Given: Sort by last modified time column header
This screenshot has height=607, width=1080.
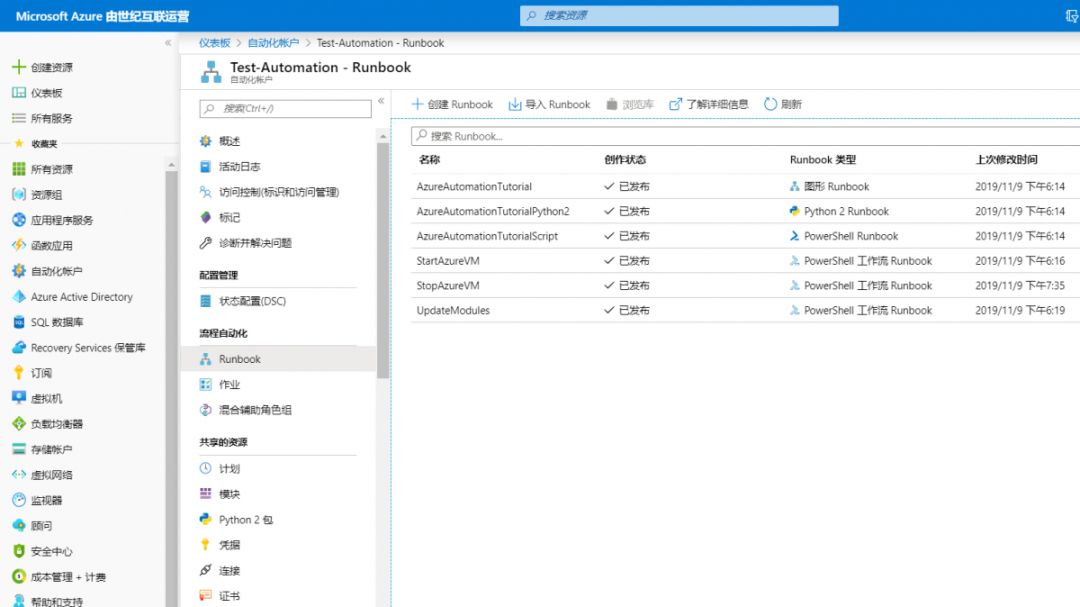Looking at the screenshot, I should point(1006,159).
